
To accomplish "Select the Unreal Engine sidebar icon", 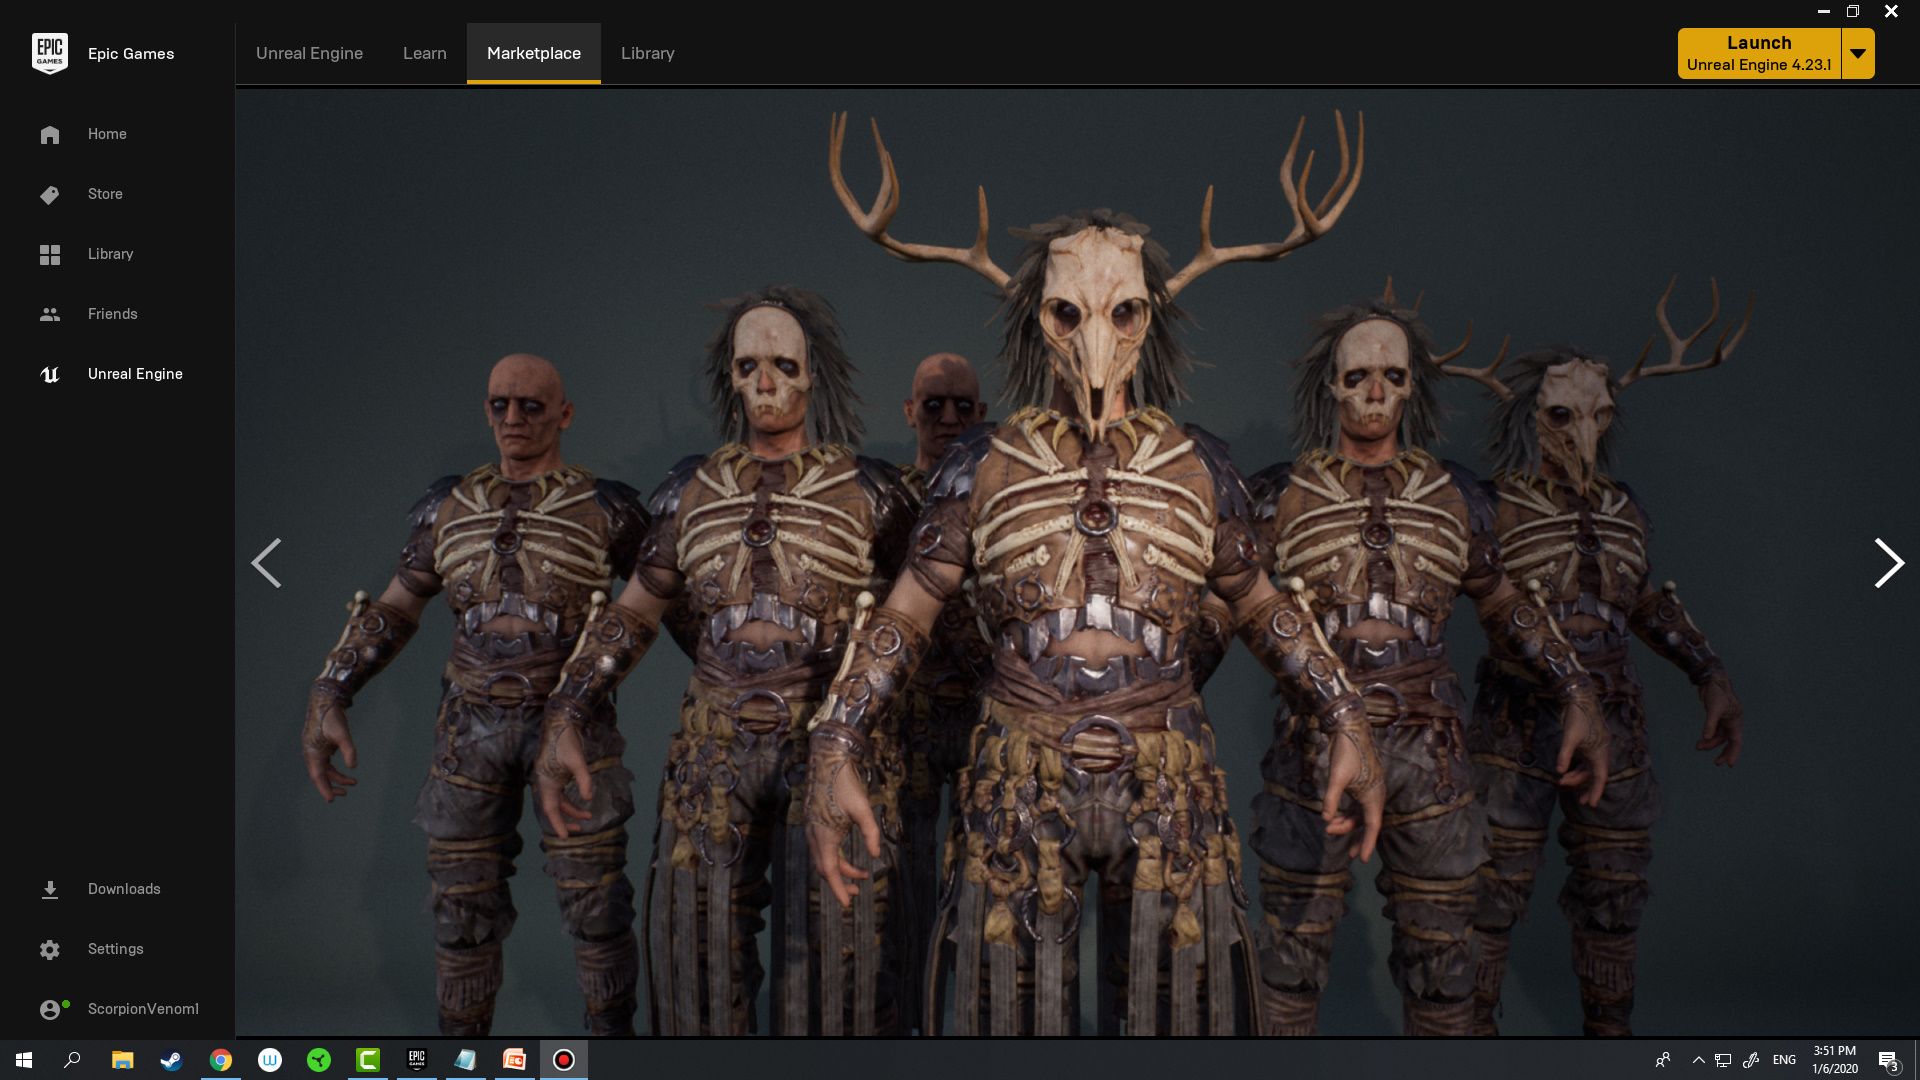I will click(x=50, y=374).
